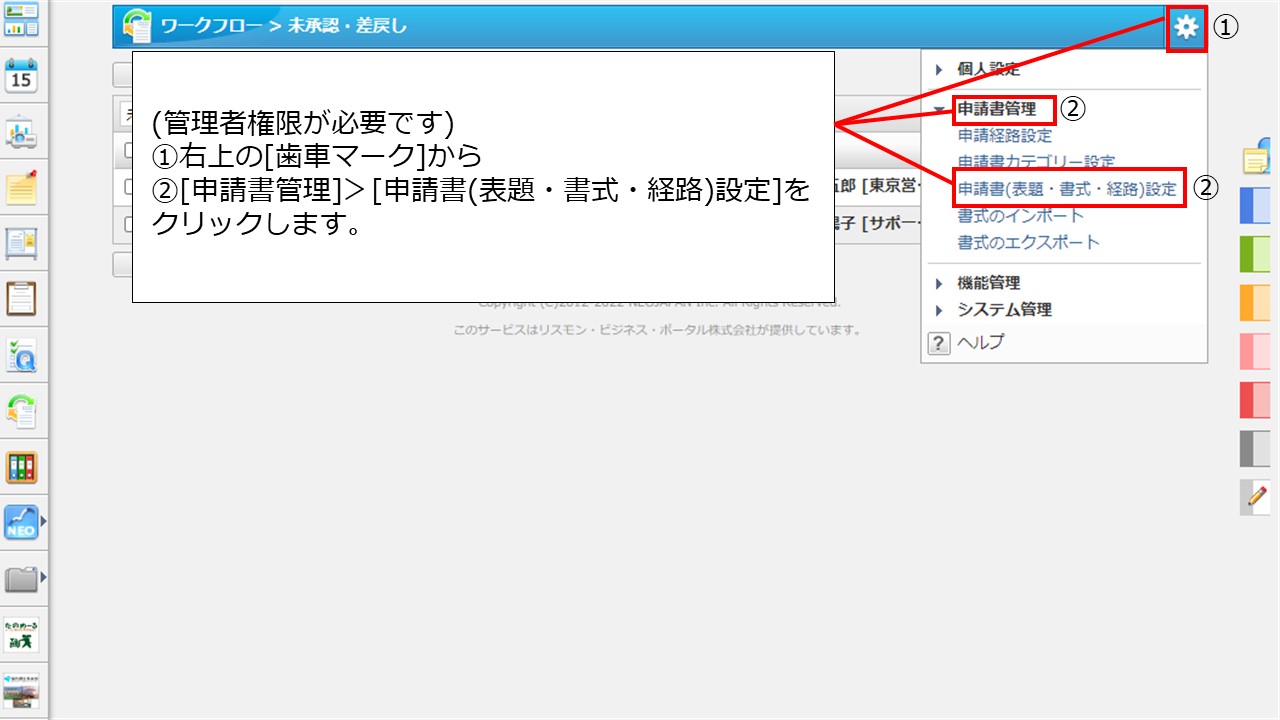
Task: Open 申請書カテゴリー設定 from the menu
Action: pos(1036,162)
